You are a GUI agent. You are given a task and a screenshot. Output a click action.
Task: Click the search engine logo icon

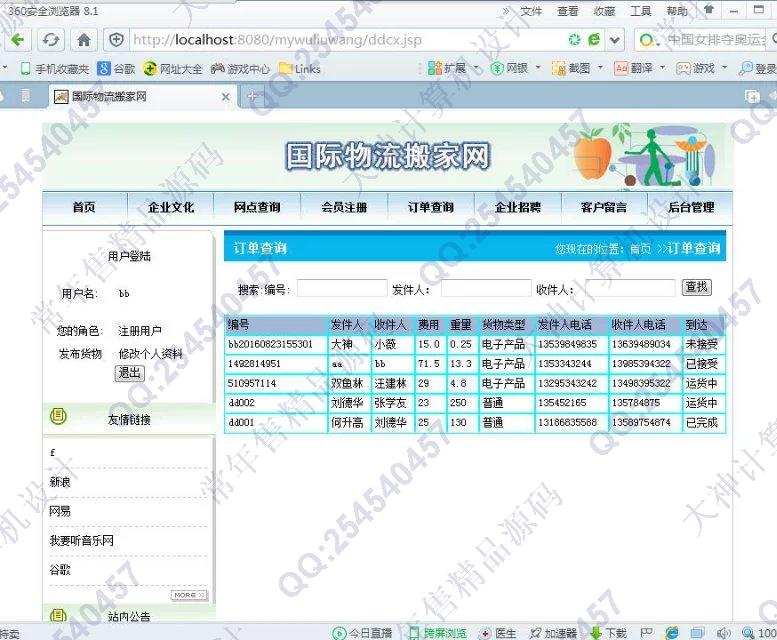click(x=646, y=40)
